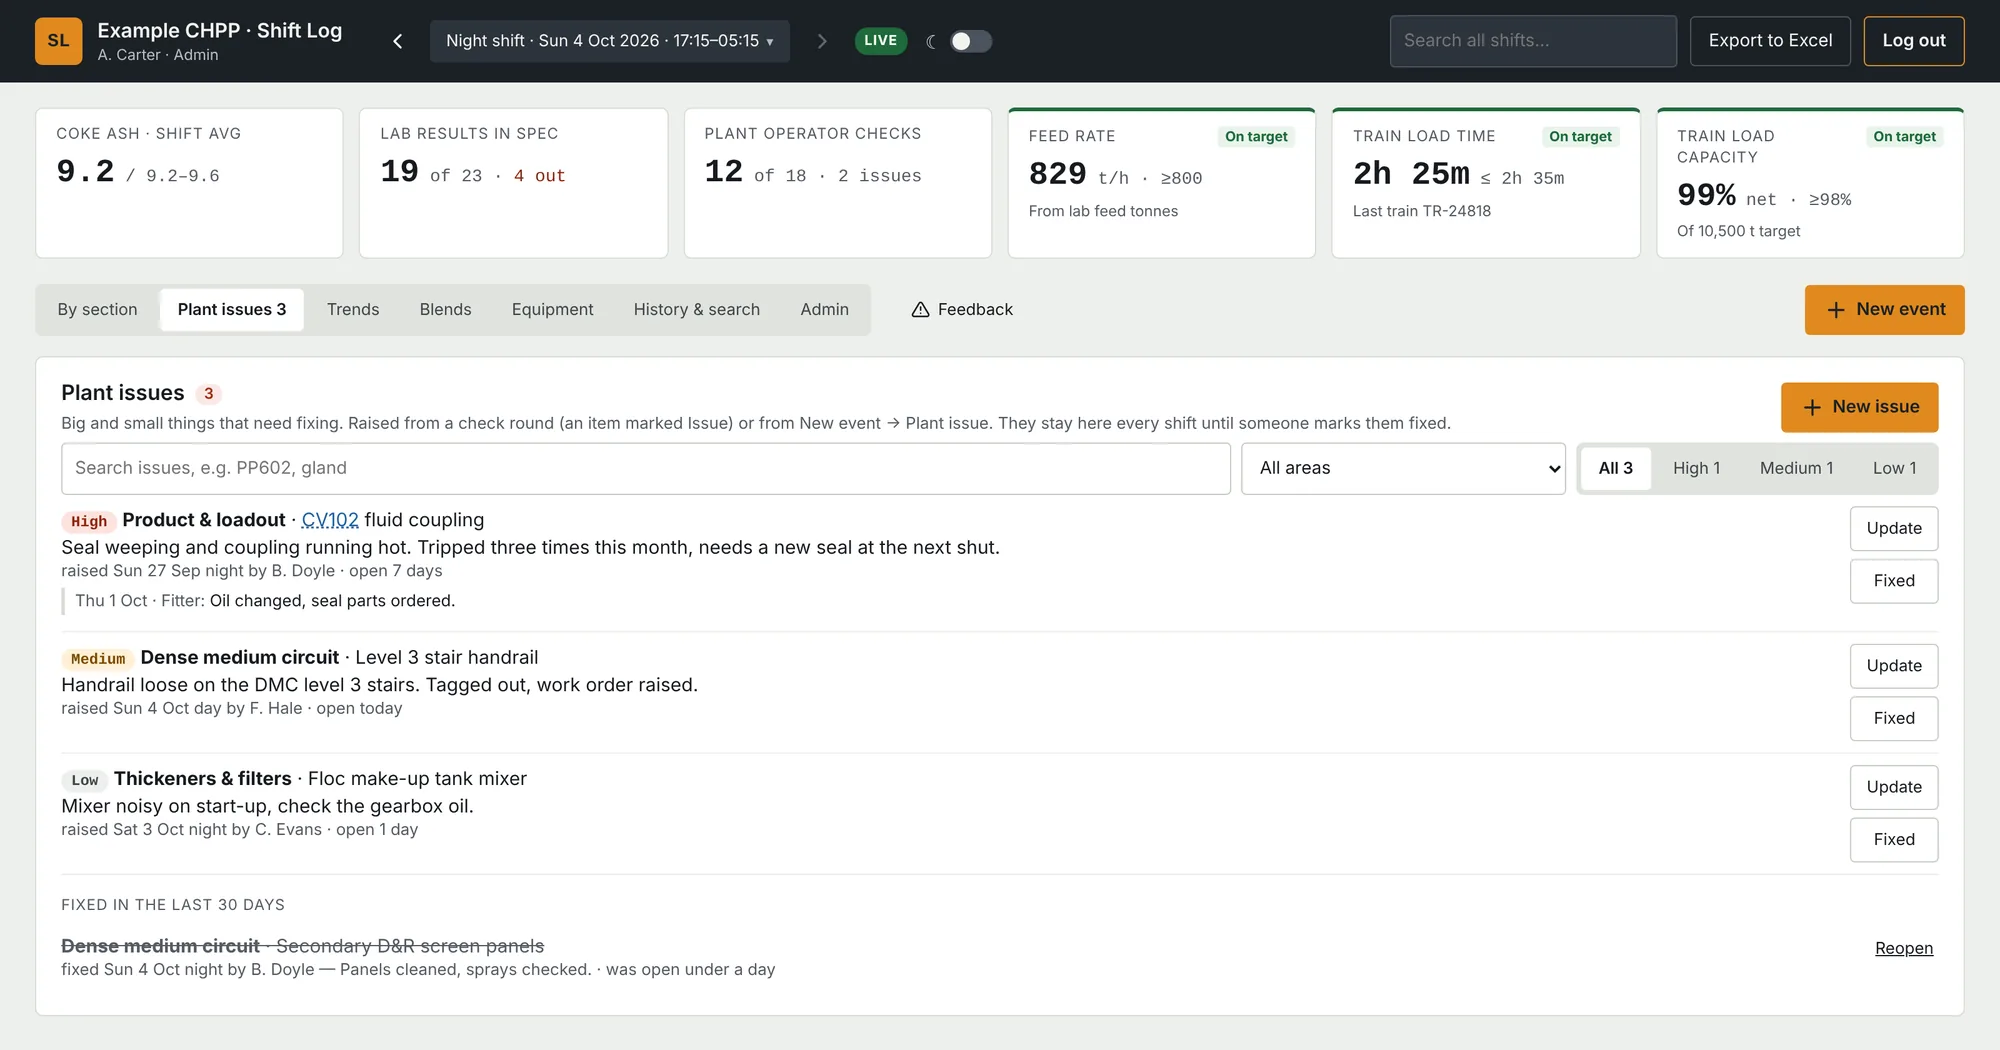Filter issues by Low 1
Viewport: 2000px width, 1050px height.
click(1894, 468)
